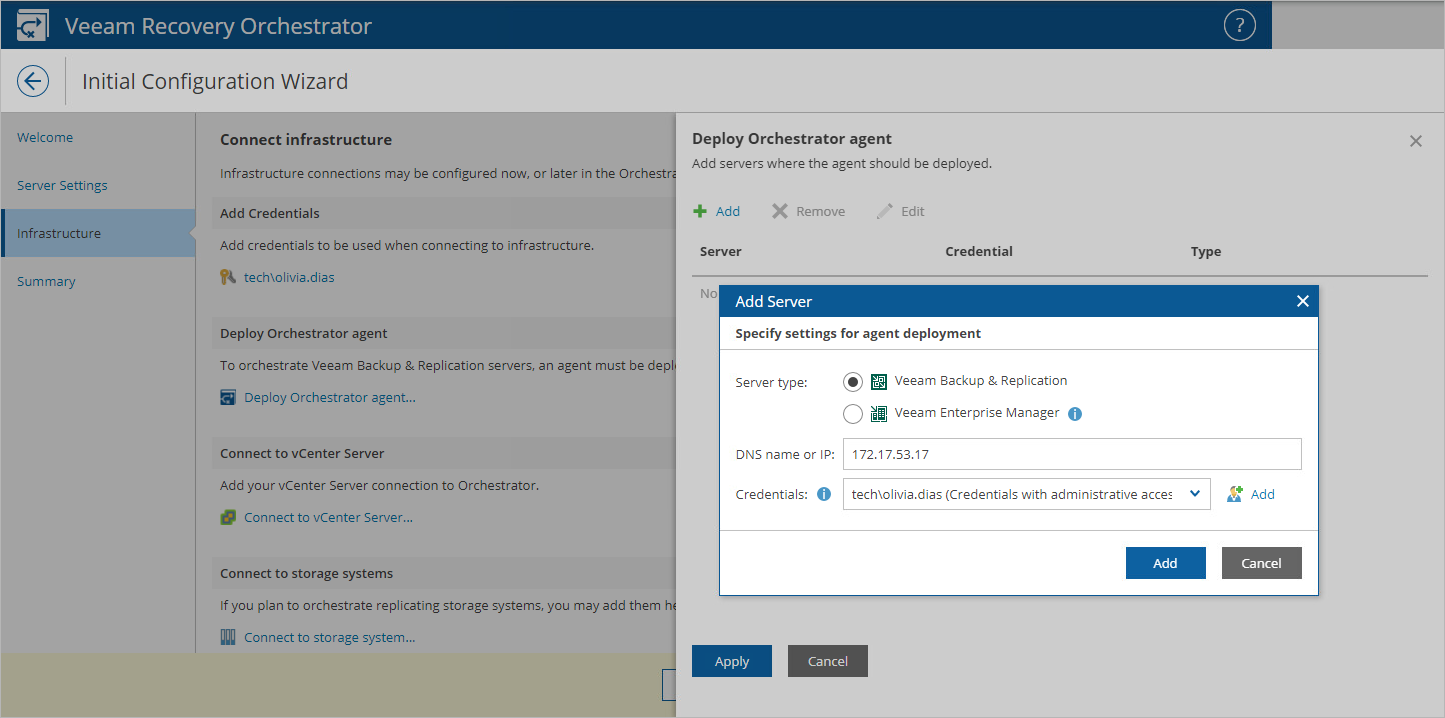Viewport: 1445px width, 718px height.
Task: Click the storage system icon near Connect to storage system
Action: [229, 636]
